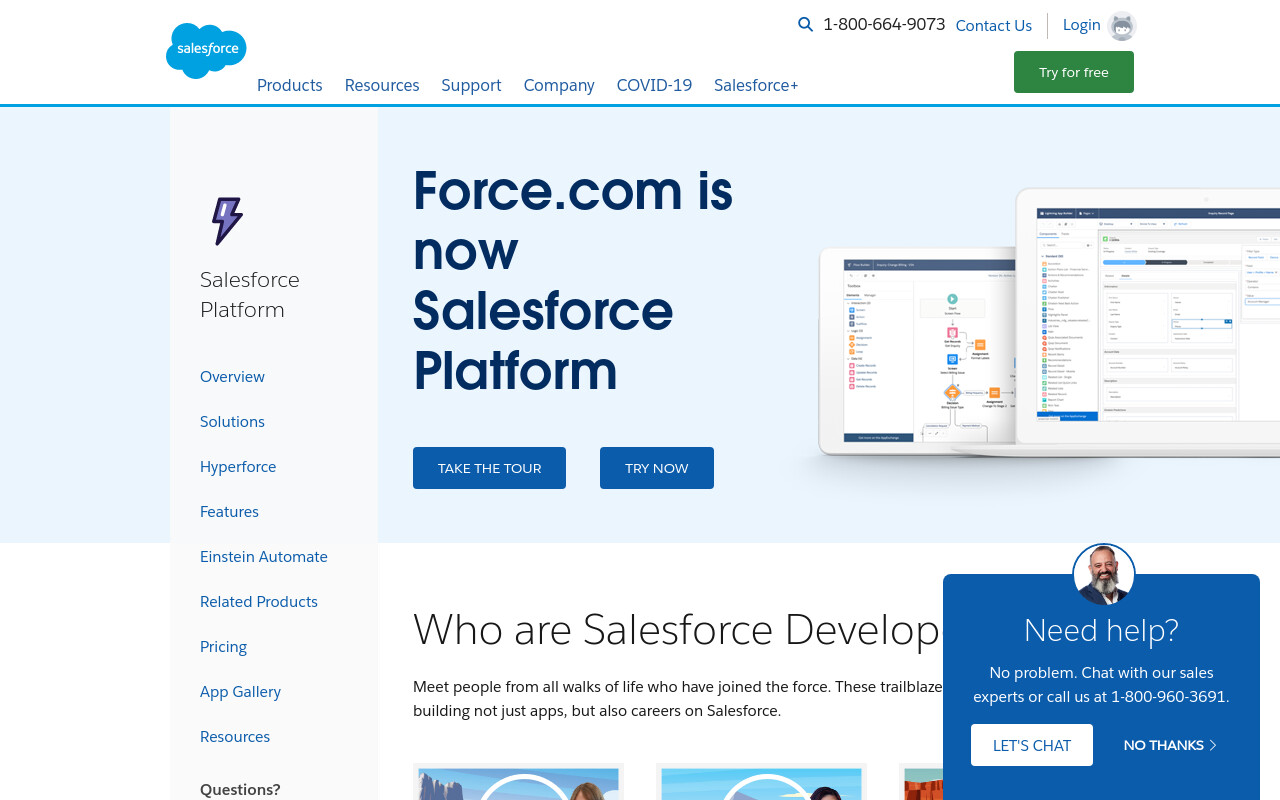This screenshot has width=1280, height=800.
Task: Open Resources in the sidebar
Action: pyautogui.click(x=235, y=736)
